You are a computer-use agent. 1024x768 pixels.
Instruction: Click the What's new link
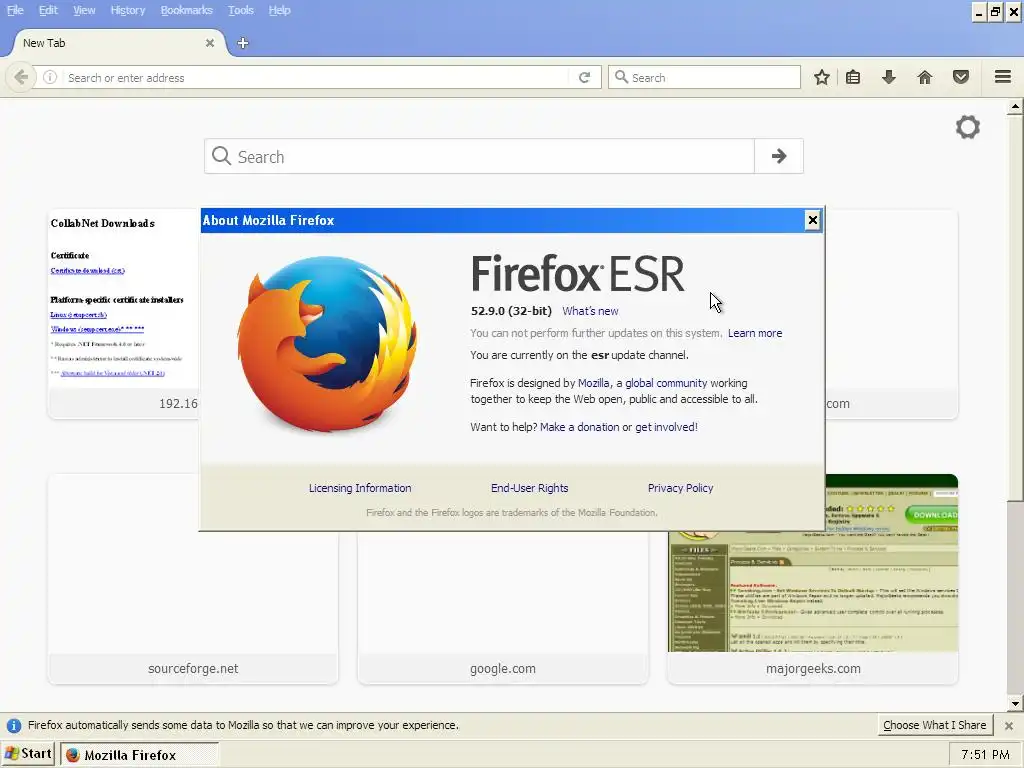click(x=590, y=312)
